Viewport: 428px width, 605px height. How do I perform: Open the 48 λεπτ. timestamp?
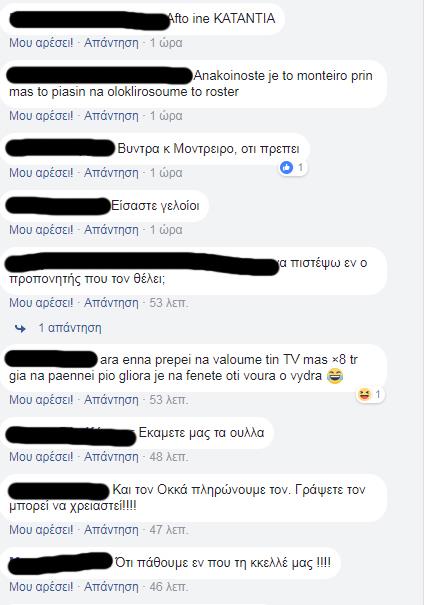[x=169, y=457]
